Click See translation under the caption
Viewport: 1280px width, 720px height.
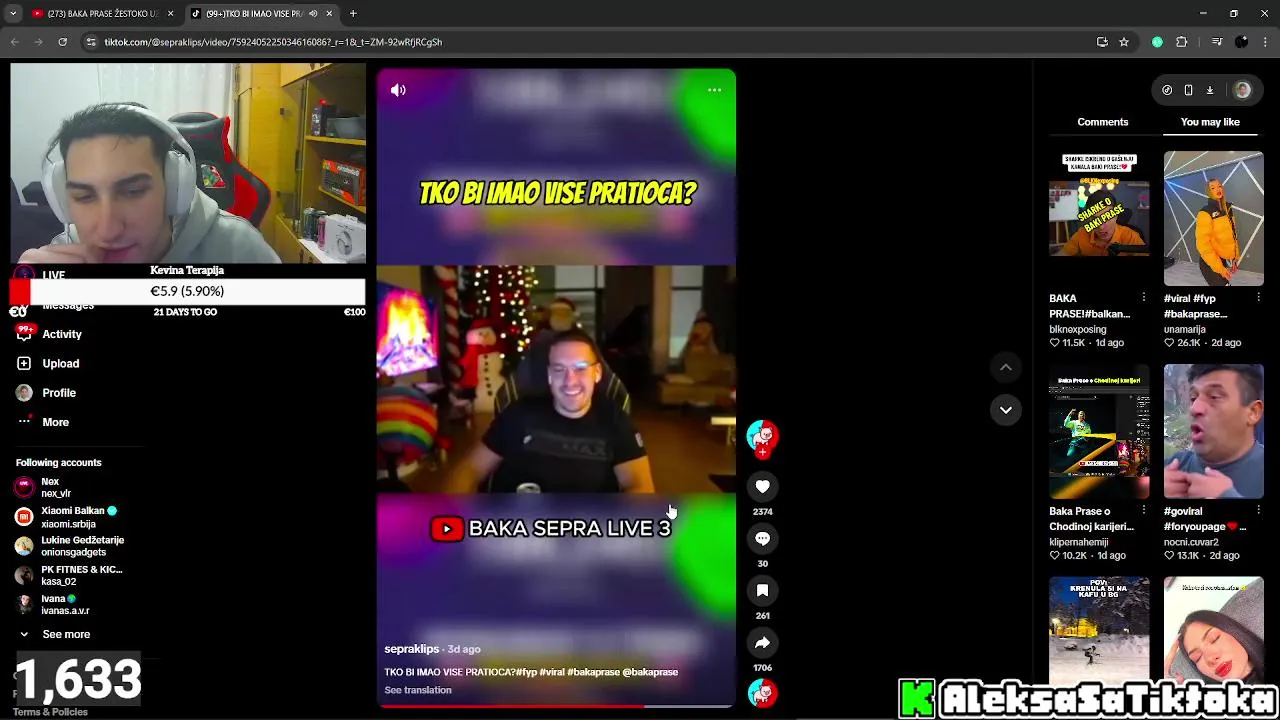(x=418, y=690)
